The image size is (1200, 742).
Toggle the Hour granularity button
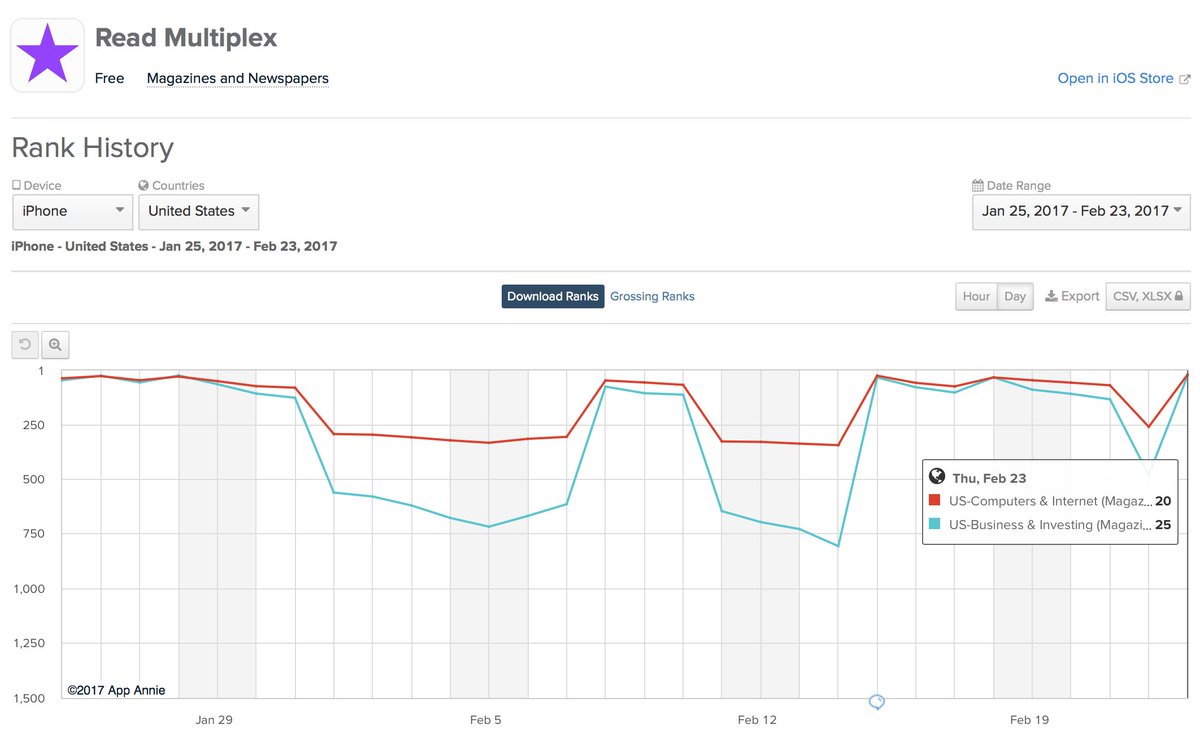977,296
